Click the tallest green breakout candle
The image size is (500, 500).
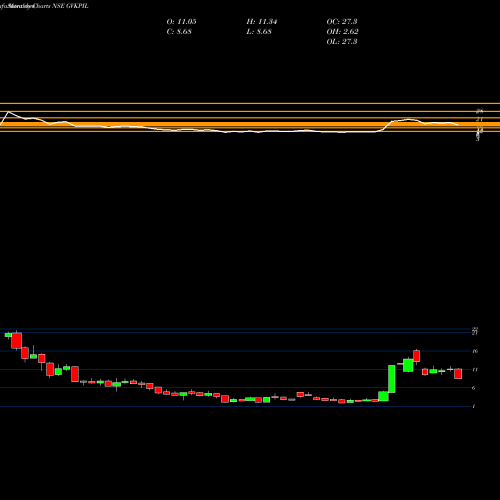coord(392,379)
